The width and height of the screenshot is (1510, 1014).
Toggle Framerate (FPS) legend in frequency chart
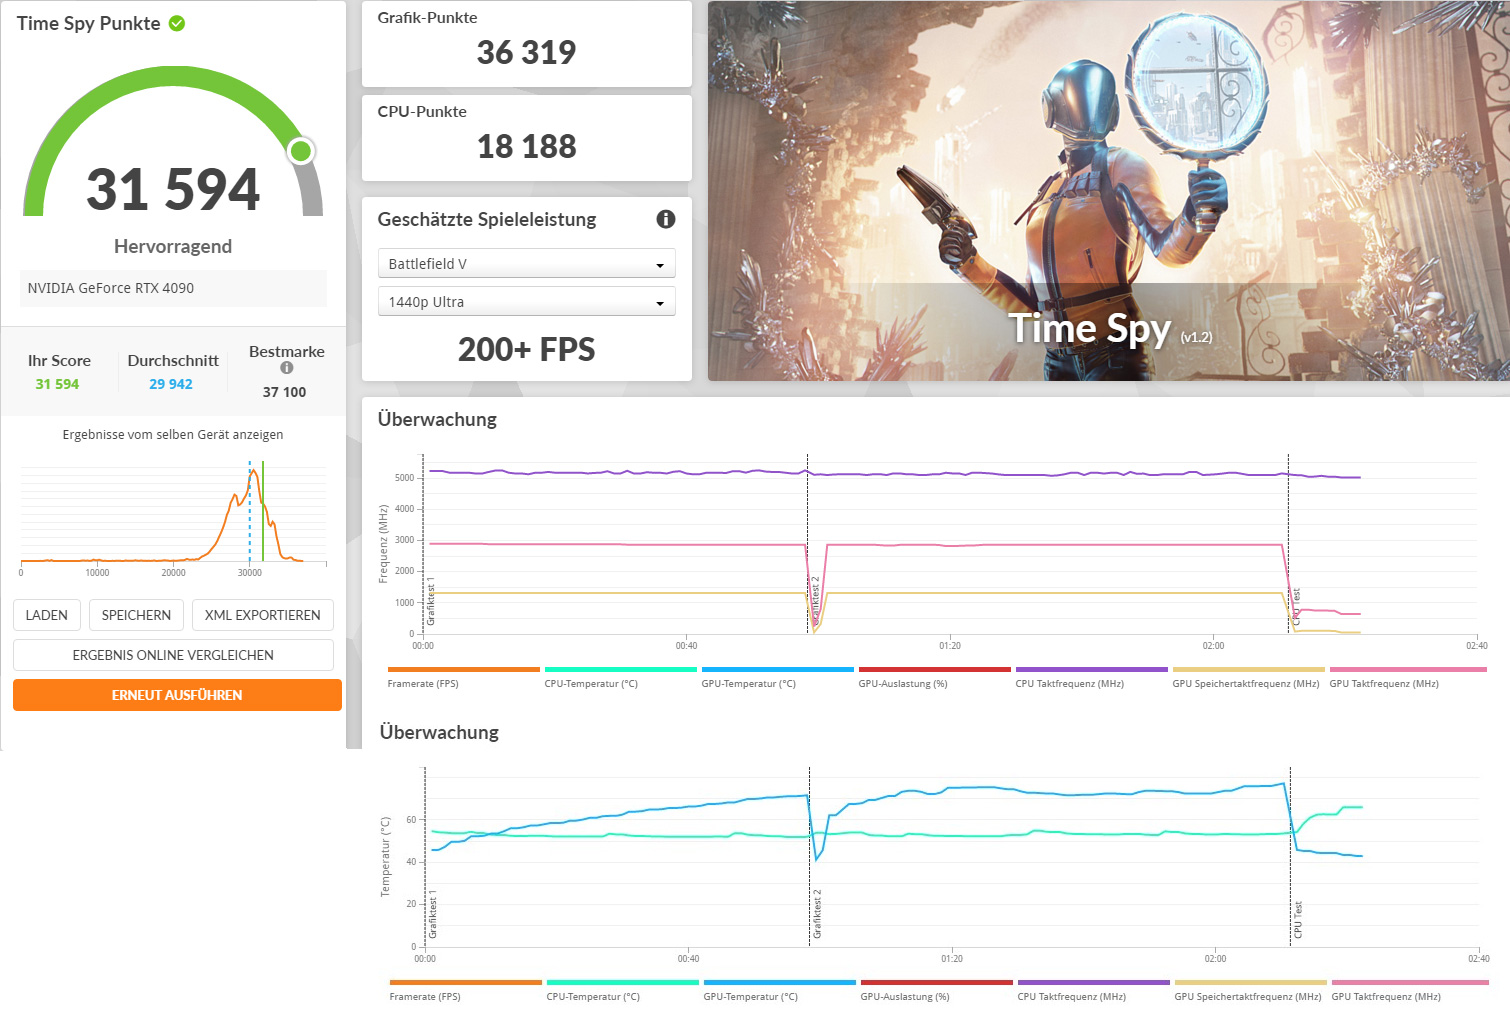pyautogui.click(x=463, y=677)
